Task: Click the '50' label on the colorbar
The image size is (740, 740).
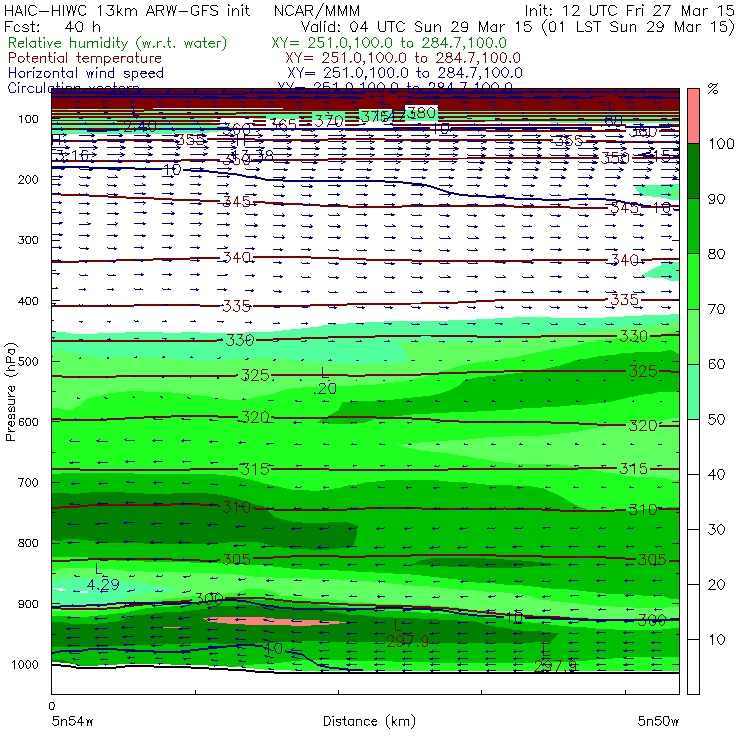Action: pos(716,419)
